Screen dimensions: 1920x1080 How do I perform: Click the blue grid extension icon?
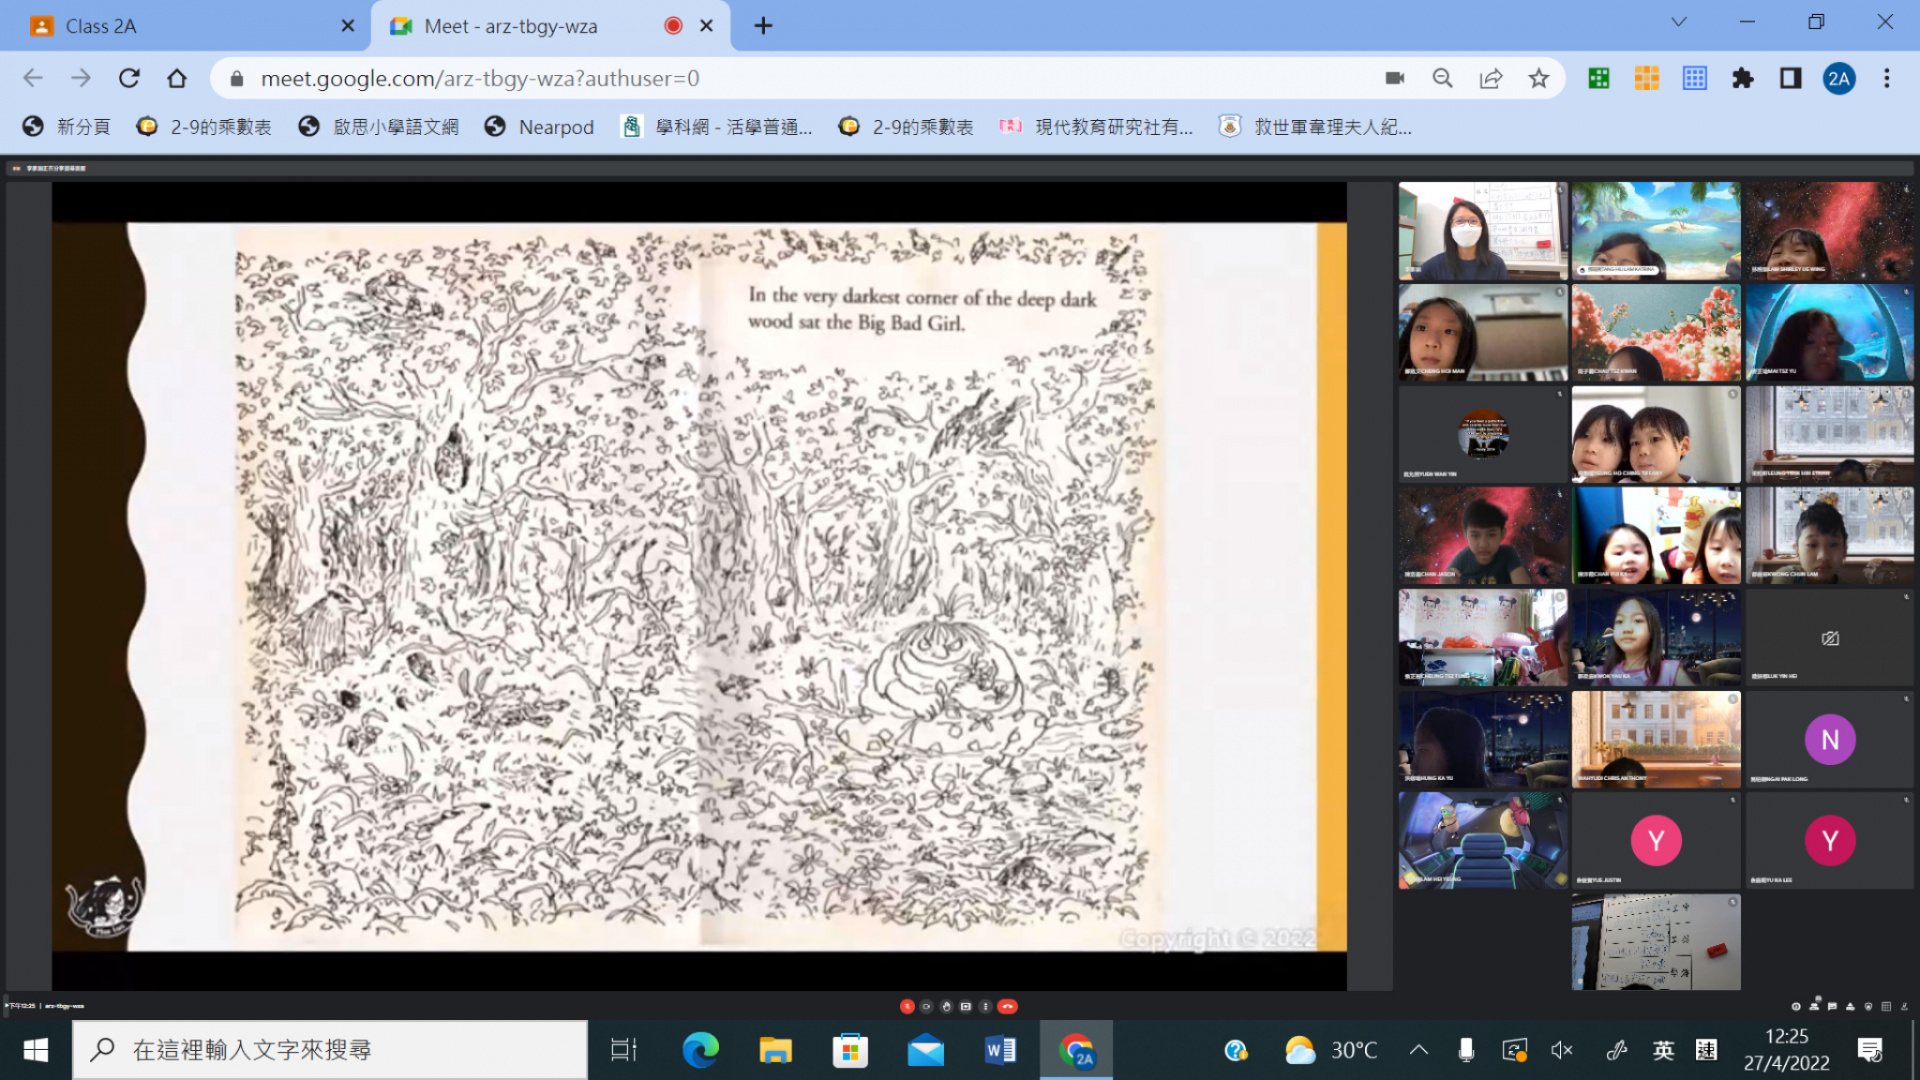(1695, 78)
